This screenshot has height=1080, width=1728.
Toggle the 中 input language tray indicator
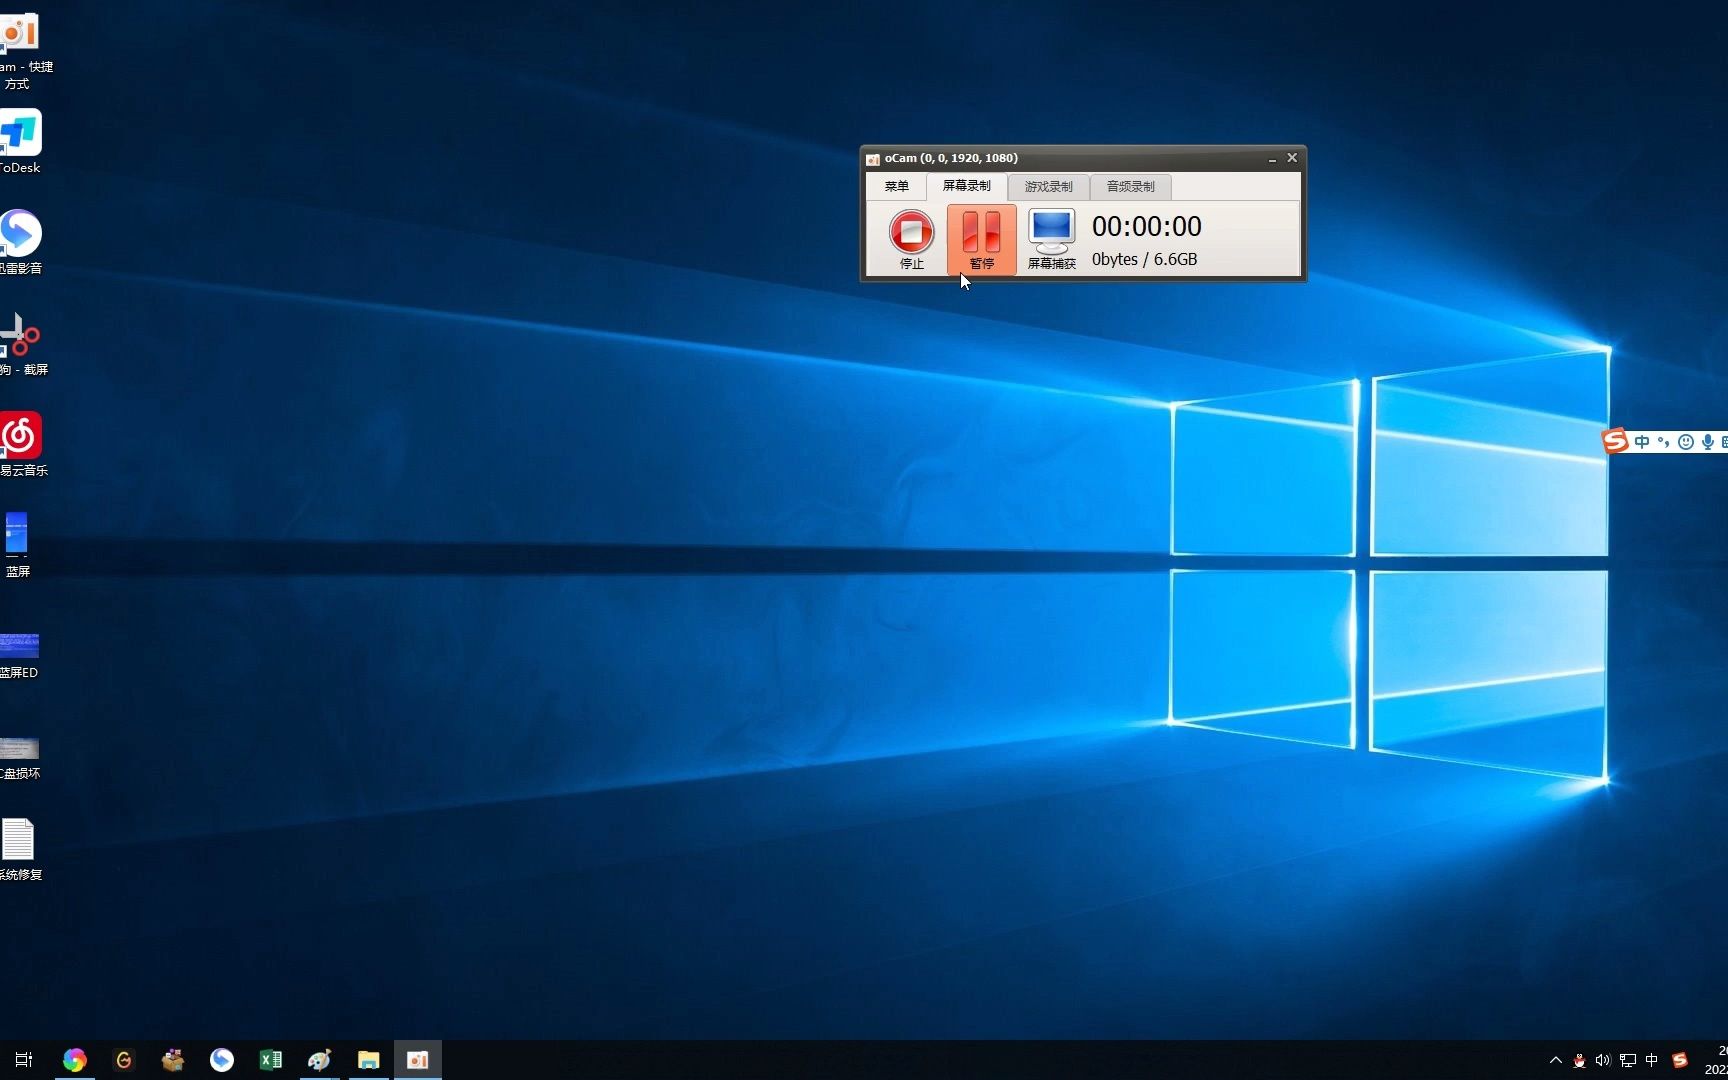tap(1652, 1060)
